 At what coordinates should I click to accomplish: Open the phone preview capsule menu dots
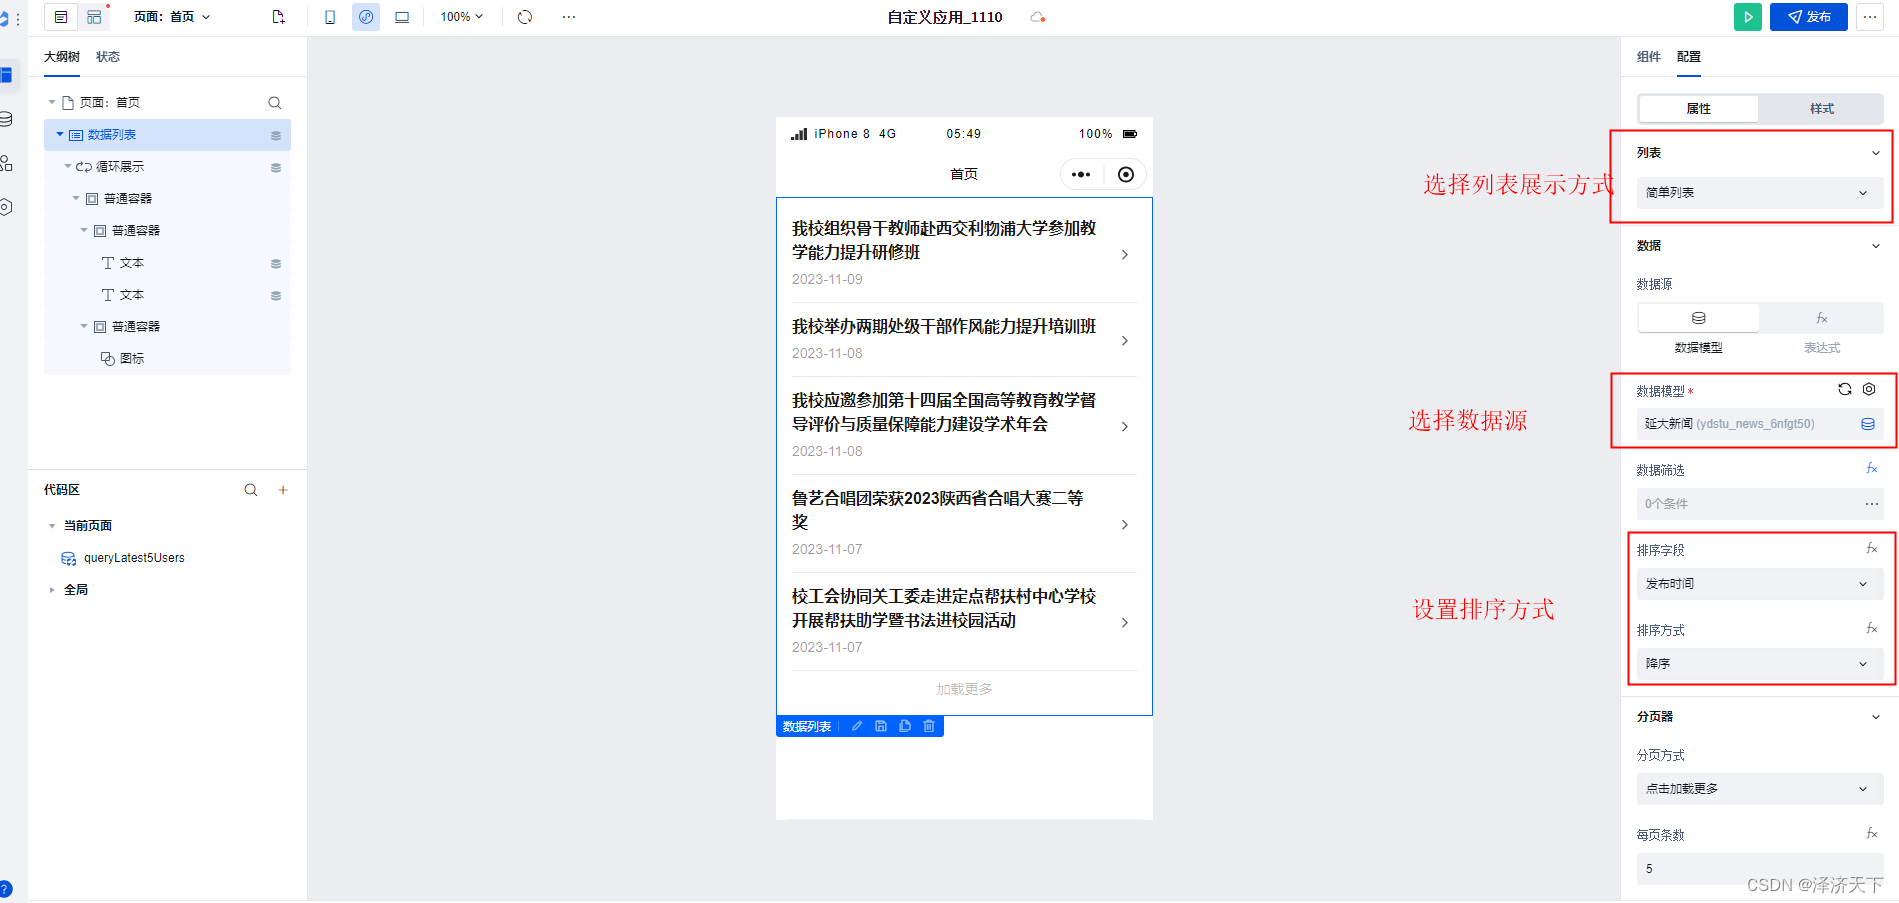1081,175
